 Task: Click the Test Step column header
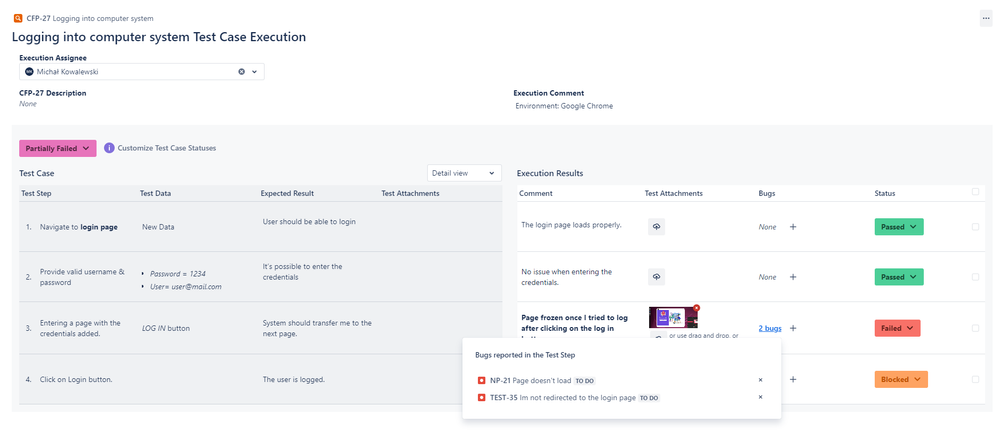(x=36, y=193)
